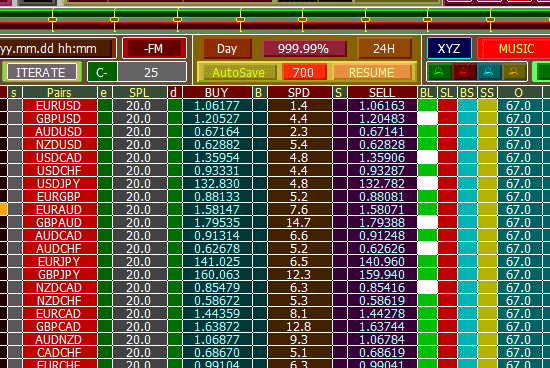Toggle the 'B' cell in NZDUSD row
The image size is (550, 368).
tap(260, 144)
